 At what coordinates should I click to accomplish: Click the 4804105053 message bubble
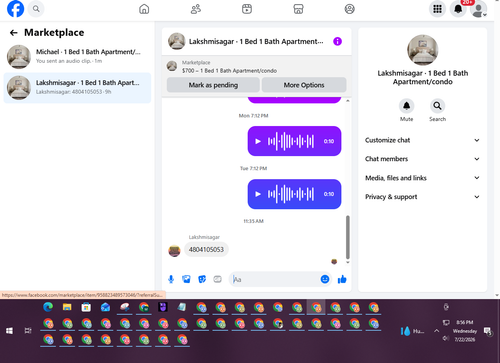(x=206, y=250)
